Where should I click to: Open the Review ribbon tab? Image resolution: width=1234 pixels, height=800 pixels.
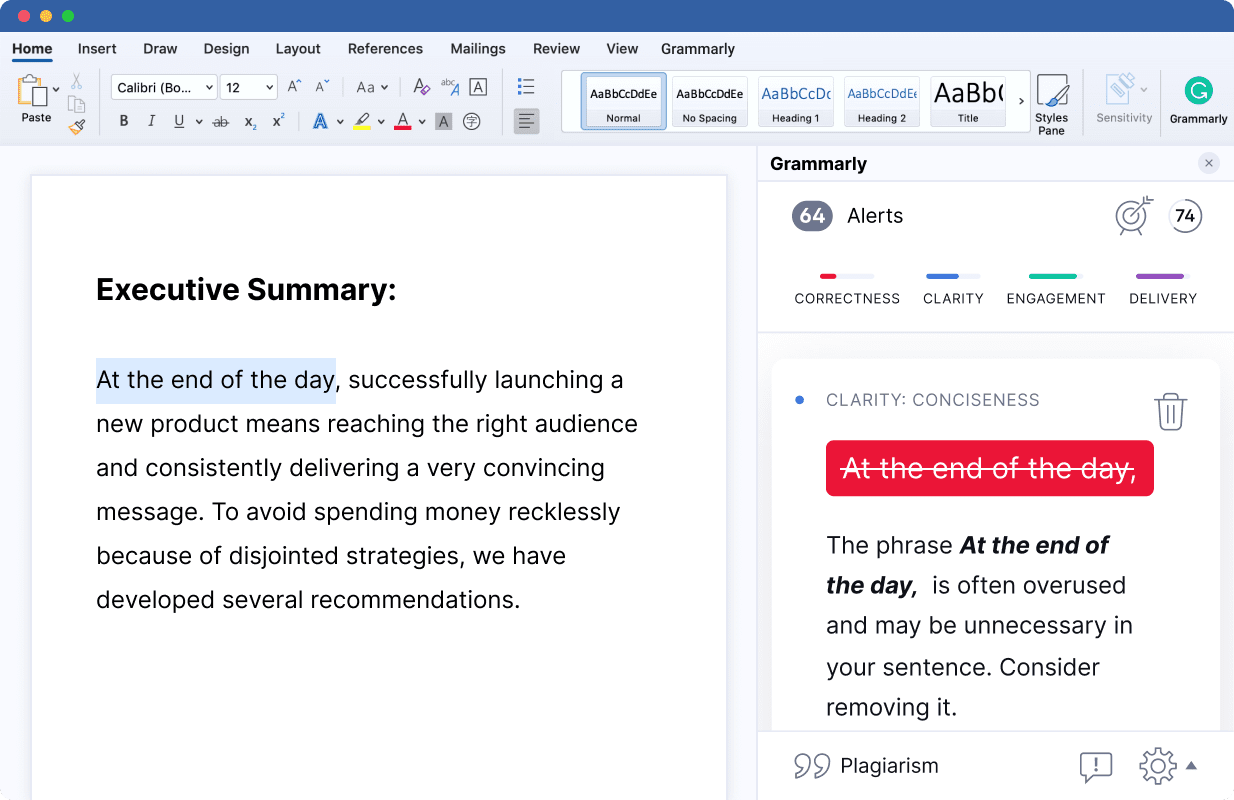[x=556, y=48]
